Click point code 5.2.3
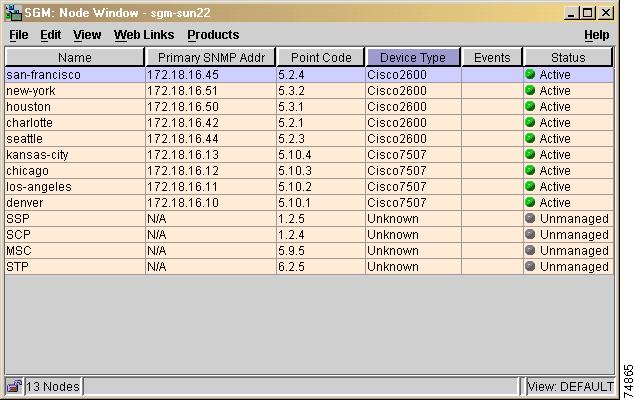Viewport: 635px width, 400px height. [x=291, y=139]
